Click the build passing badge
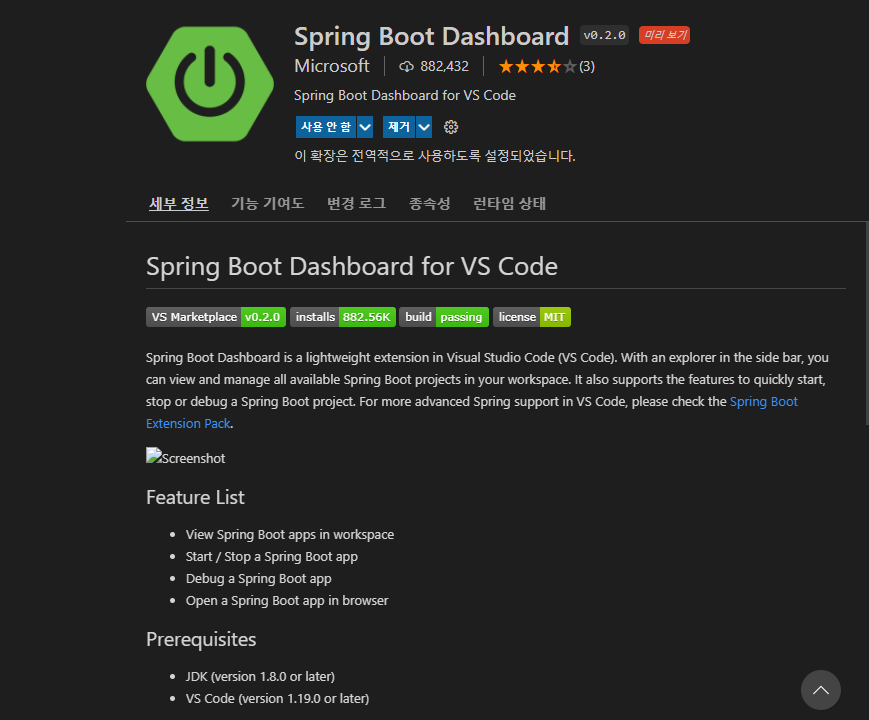 point(444,317)
